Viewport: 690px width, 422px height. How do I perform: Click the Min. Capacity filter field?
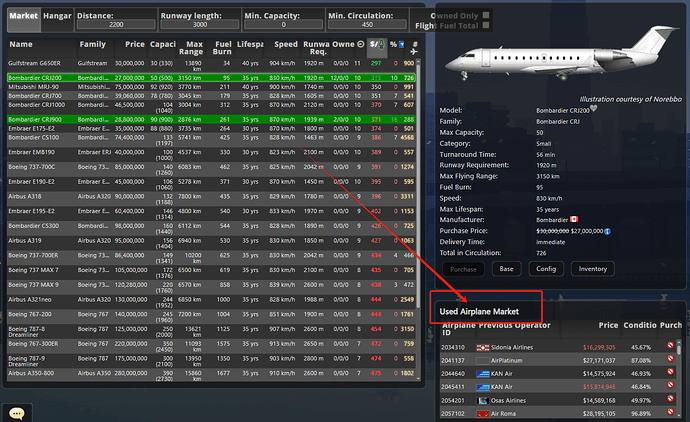283,25
